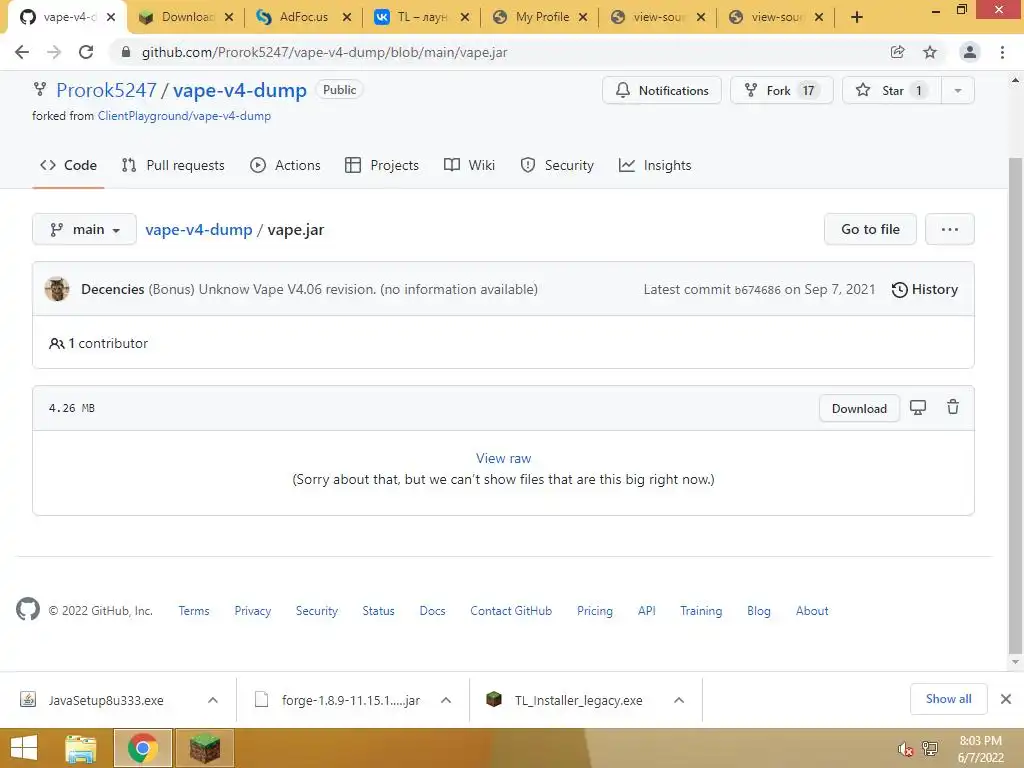The width and height of the screenshot is (1024, 768).
Task: Open the footer Privacy link
Action: pyautogui.click(x=253, y=611)
